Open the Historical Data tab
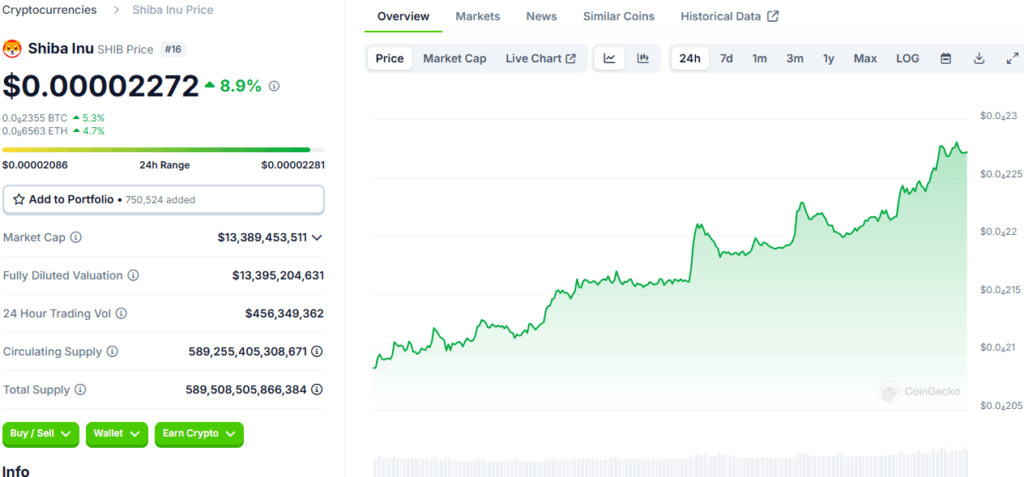 pyautogui.click(x=729, y=16)
